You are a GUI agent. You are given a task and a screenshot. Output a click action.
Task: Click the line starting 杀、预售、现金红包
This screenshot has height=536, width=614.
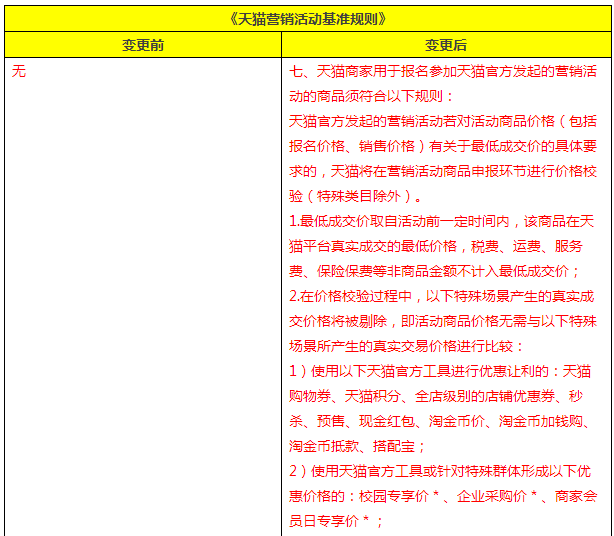pyautogui.click(x=440, y=421)
